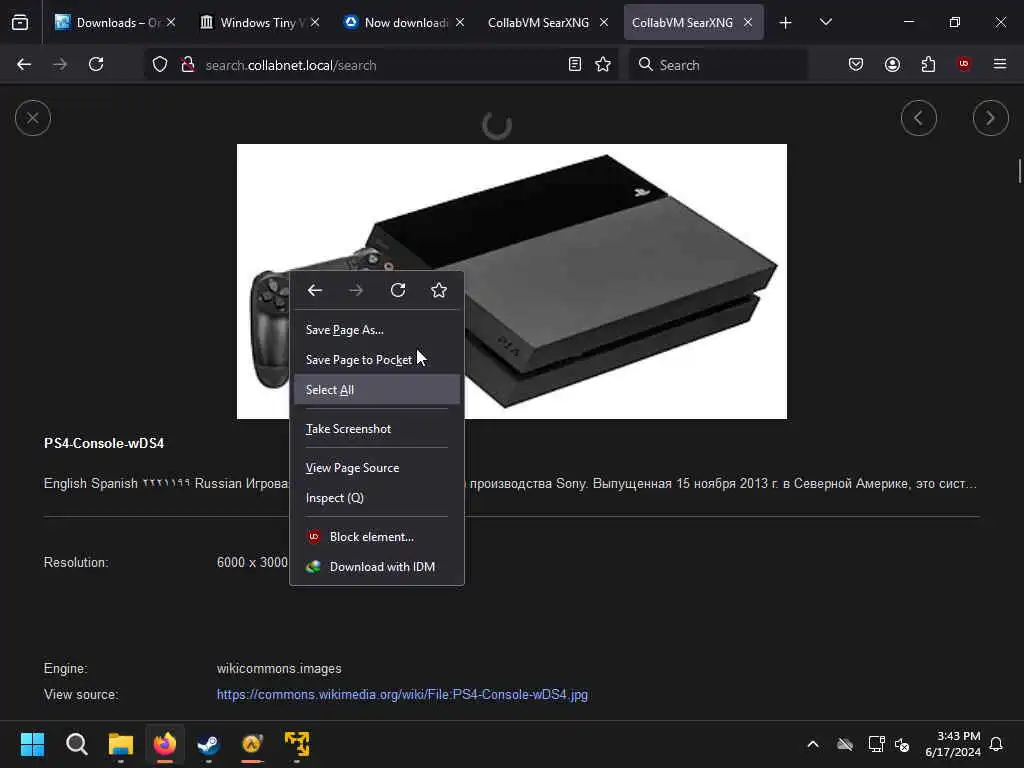Click the PS4 console image

[x=511, y=281]
